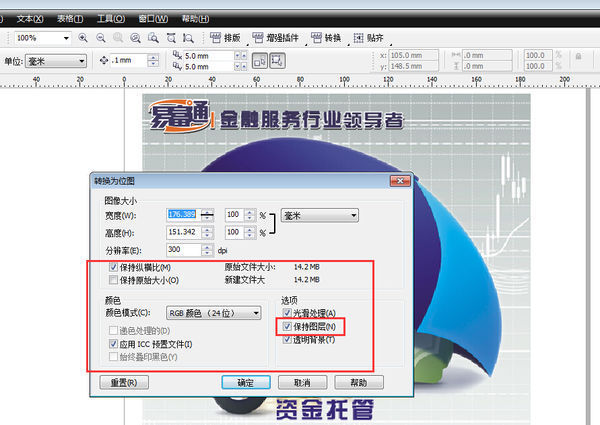The width and height of the screenshot is (600, 425).
Task: Uncheck the 保持图层 option
Action: 287,326
